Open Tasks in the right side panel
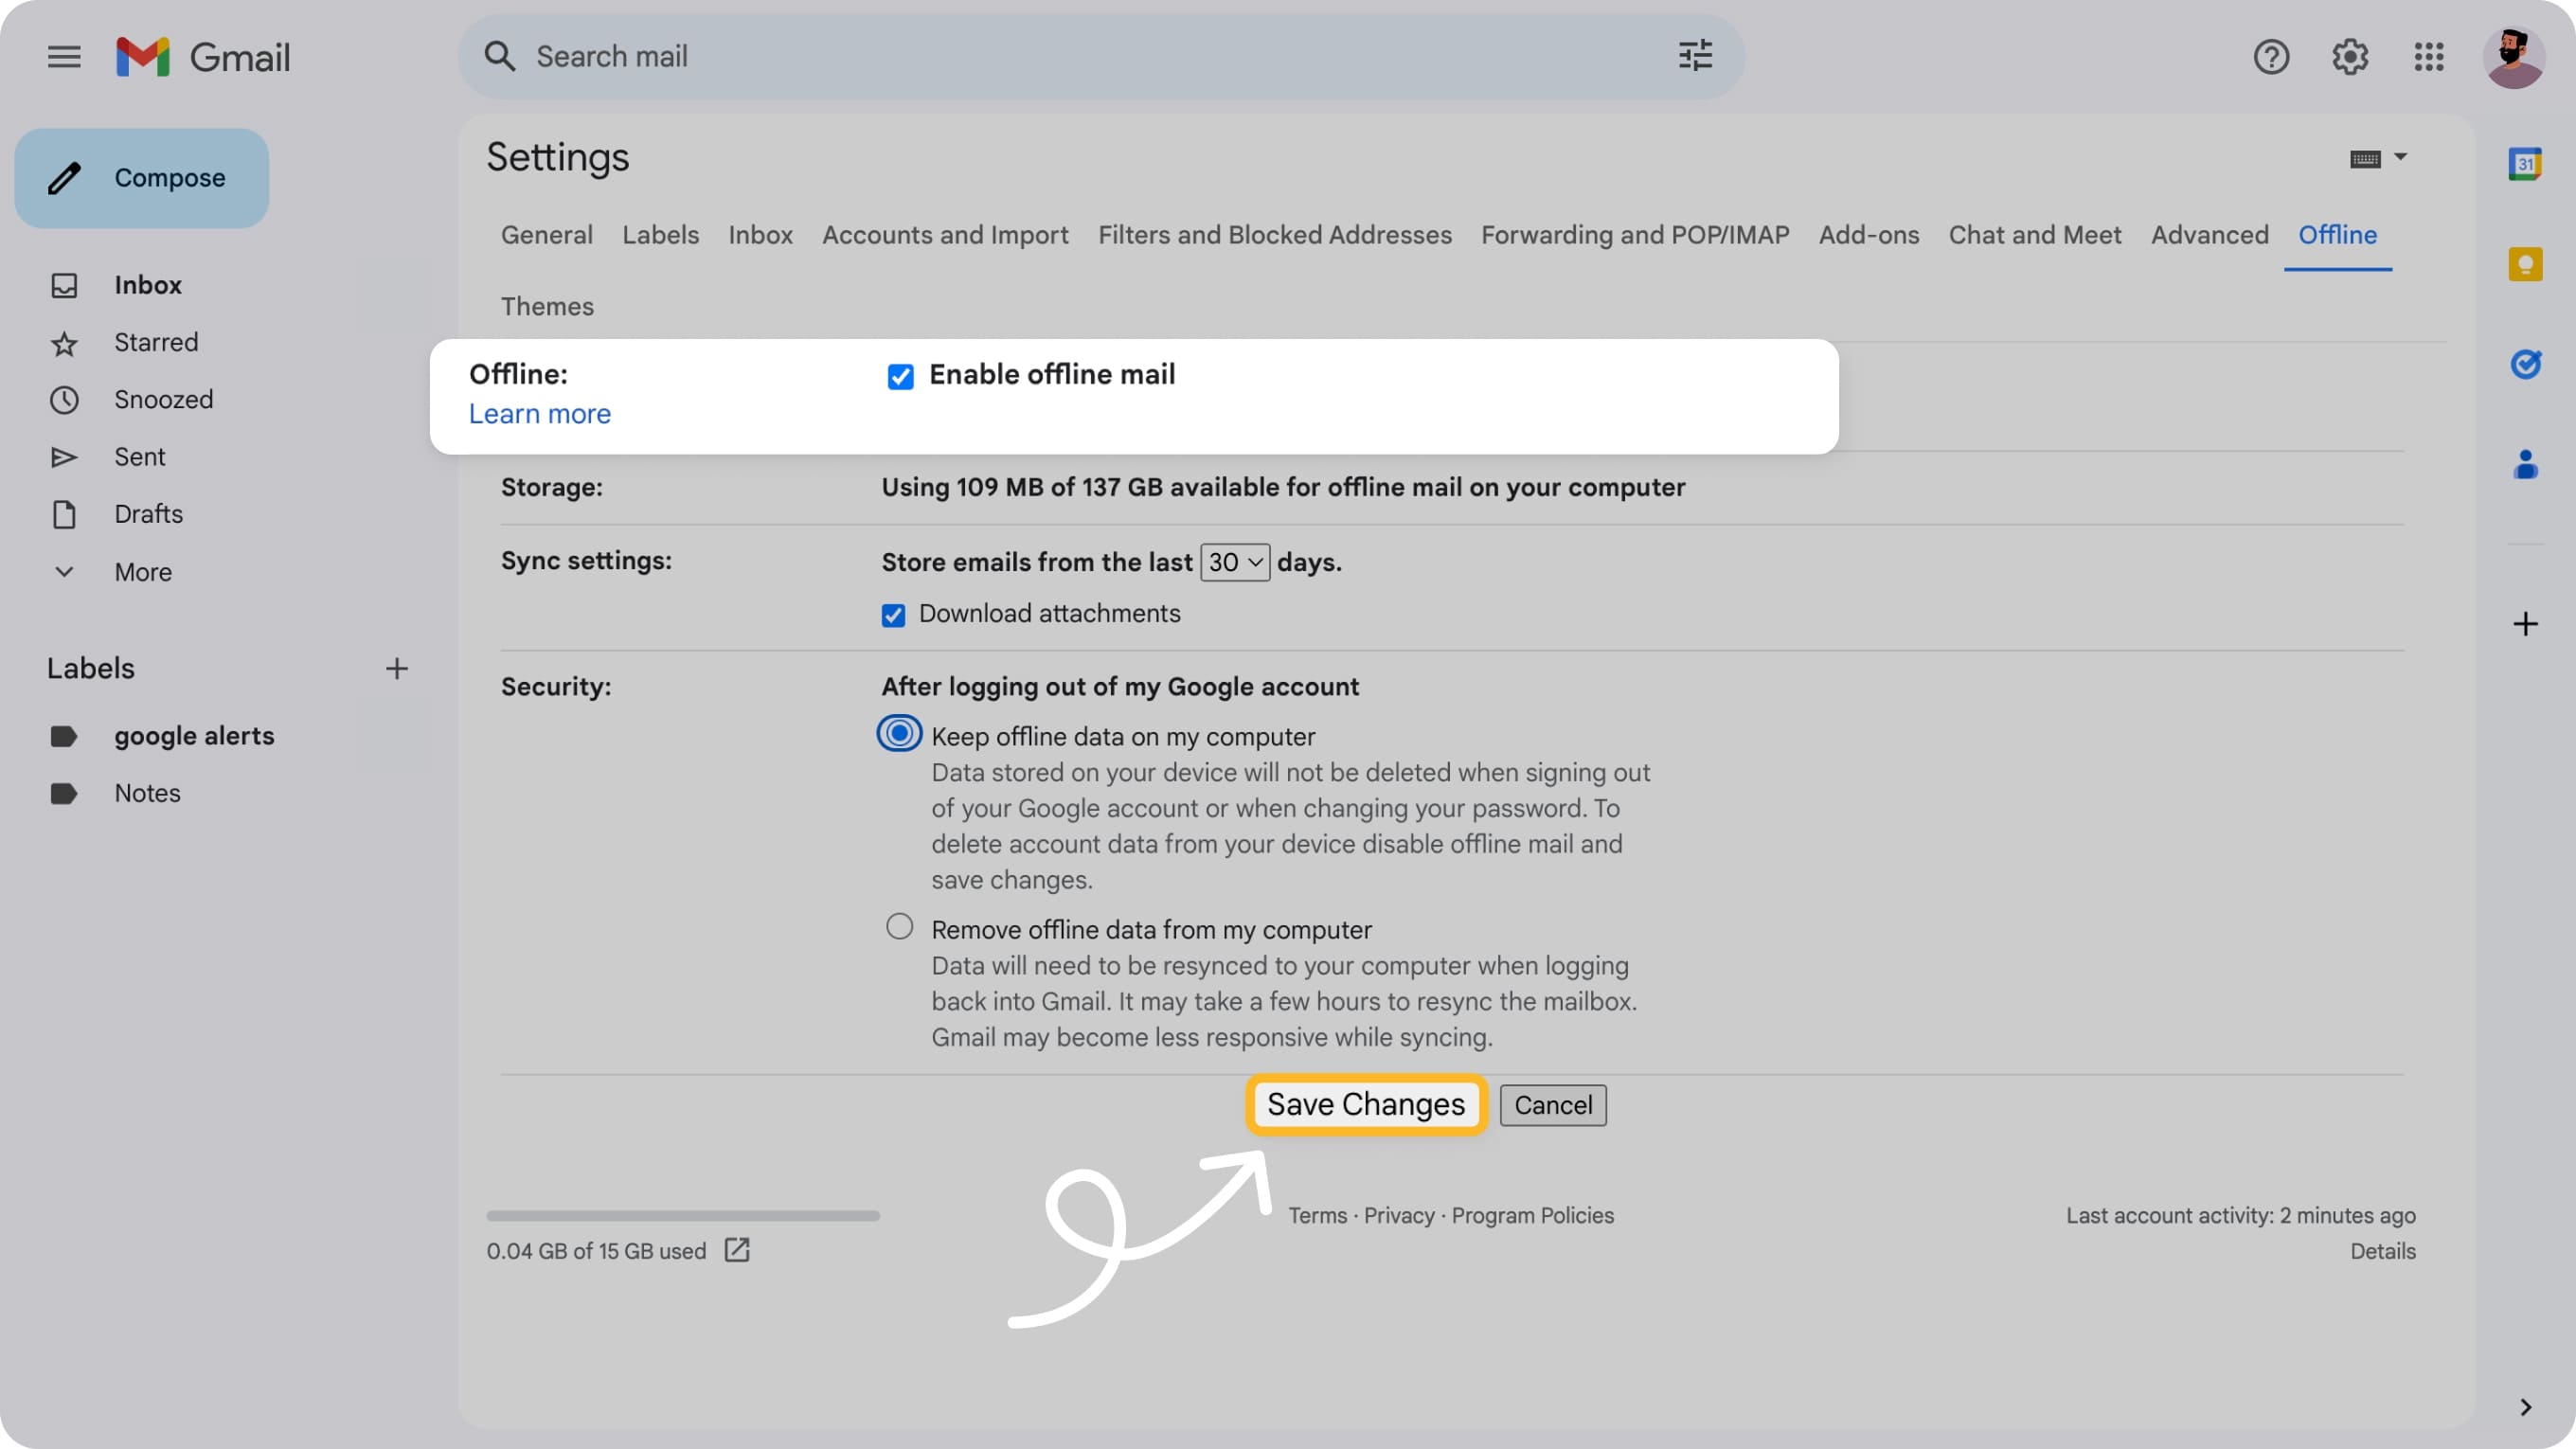This screenshot has height=1449, width=2576. (2527, 364)
